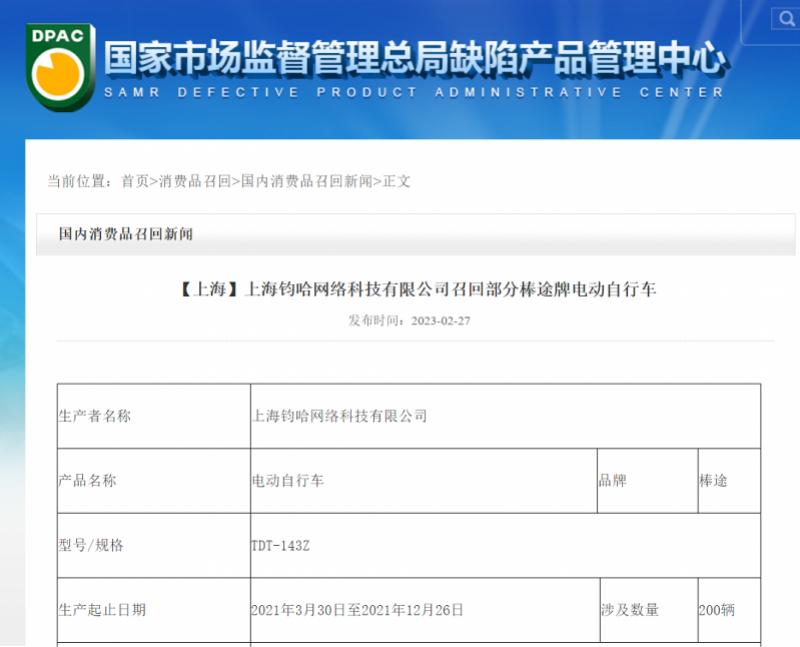Click the publish date 2023-02-27

(x=441, y=321)
